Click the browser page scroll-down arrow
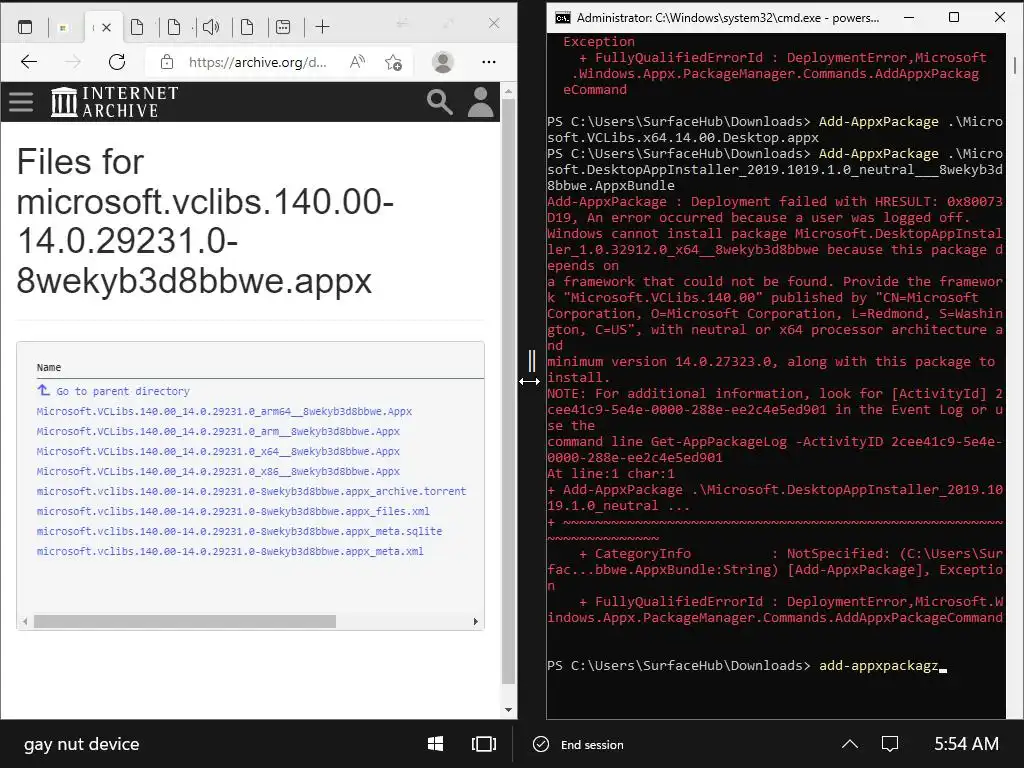Screen dimensions: 1024x768 pyautogui.click(x=509, y=710)
